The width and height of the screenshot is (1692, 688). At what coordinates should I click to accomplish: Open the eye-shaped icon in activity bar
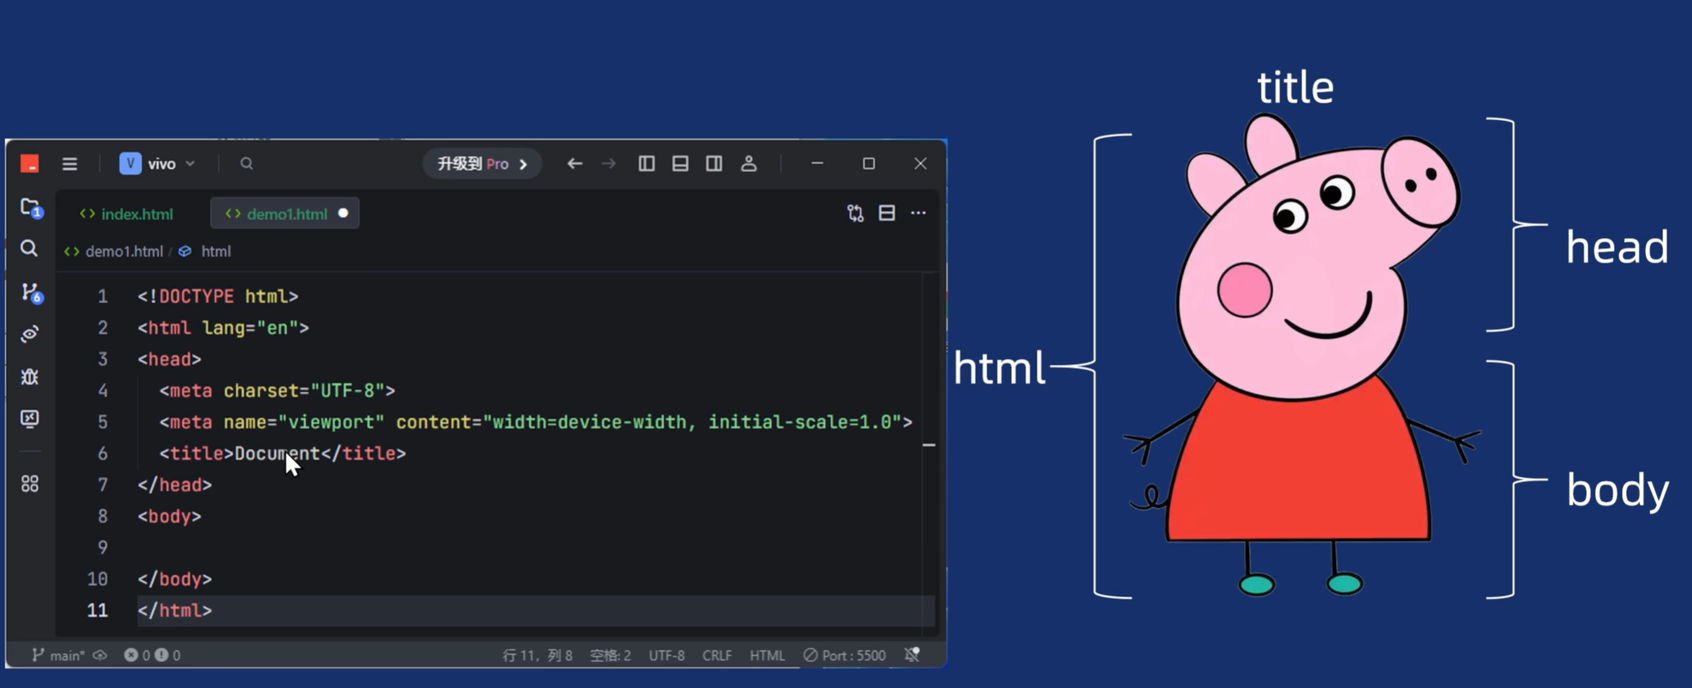[30, 334]
